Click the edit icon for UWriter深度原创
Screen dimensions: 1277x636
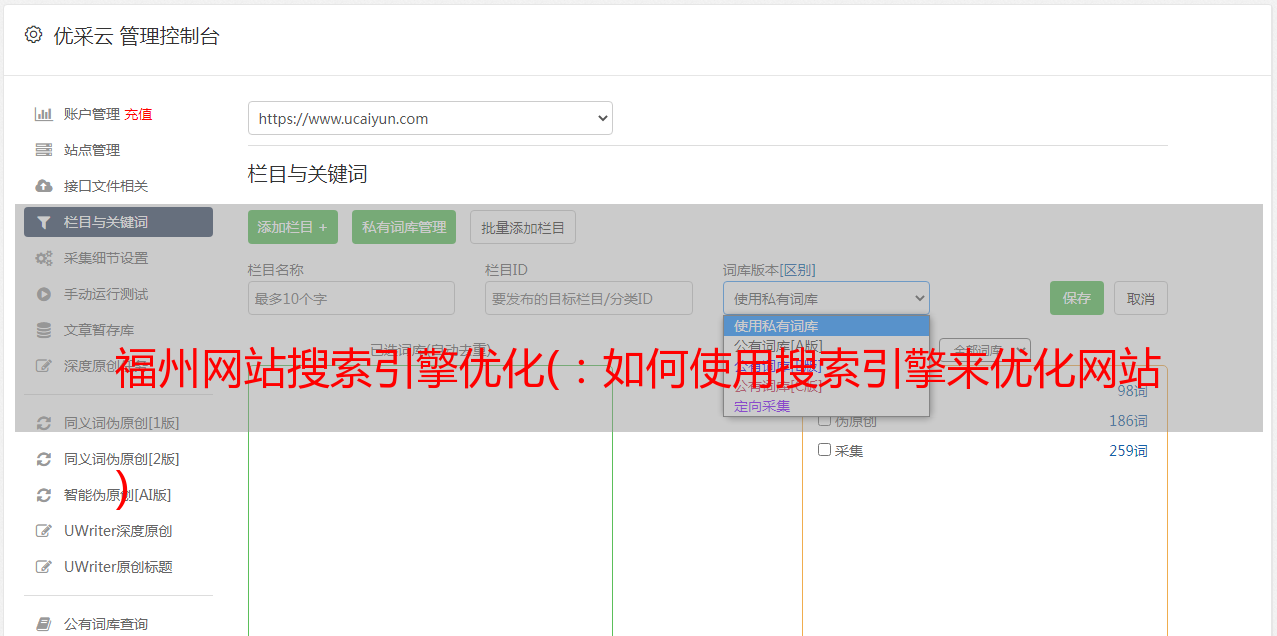click(x=44, y=531)
